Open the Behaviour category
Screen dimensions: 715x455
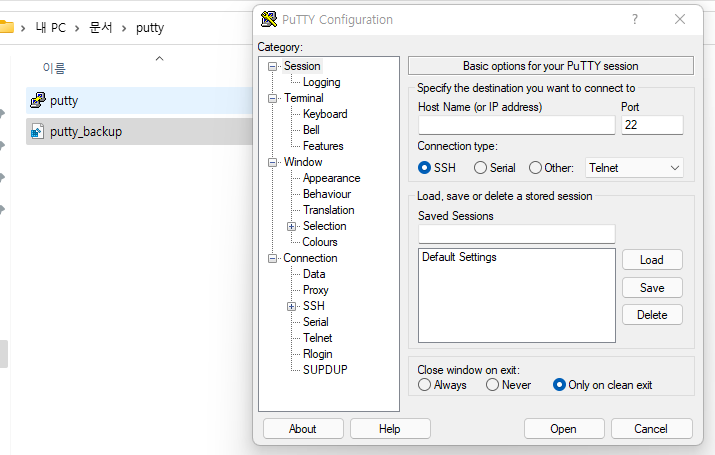coord(327,194)
